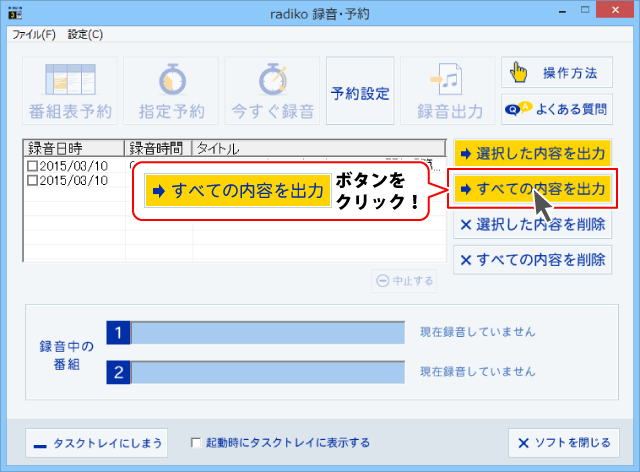Maximize the radiko window
The height and width of the screenshot is (472, 640).
pos(585,10)
